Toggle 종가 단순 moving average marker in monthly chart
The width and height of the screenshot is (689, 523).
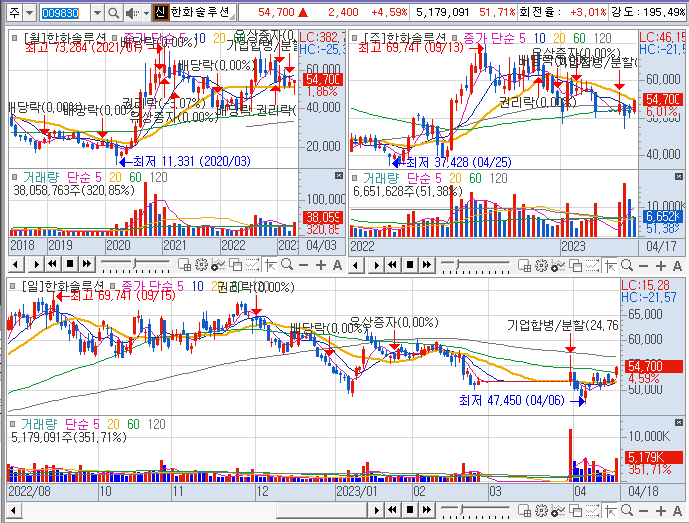(114, 38)
